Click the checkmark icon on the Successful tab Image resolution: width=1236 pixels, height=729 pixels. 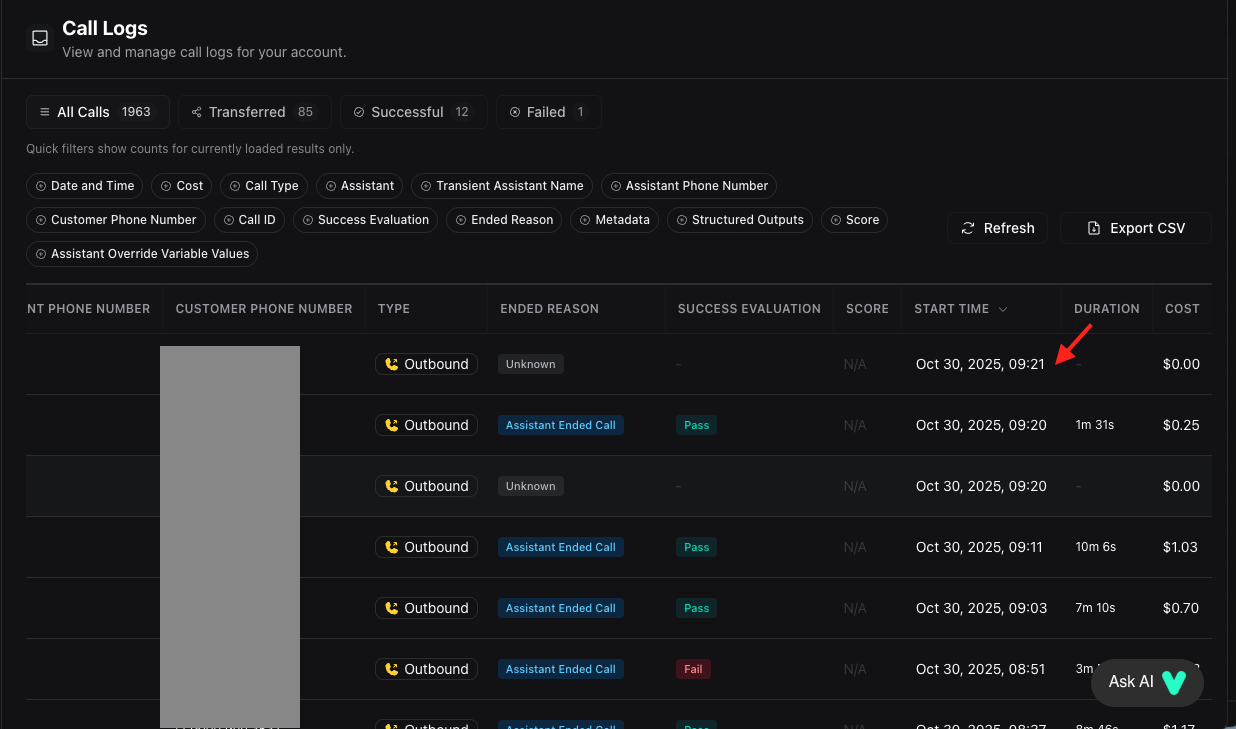pyautogui.click(x=359, y=111)
